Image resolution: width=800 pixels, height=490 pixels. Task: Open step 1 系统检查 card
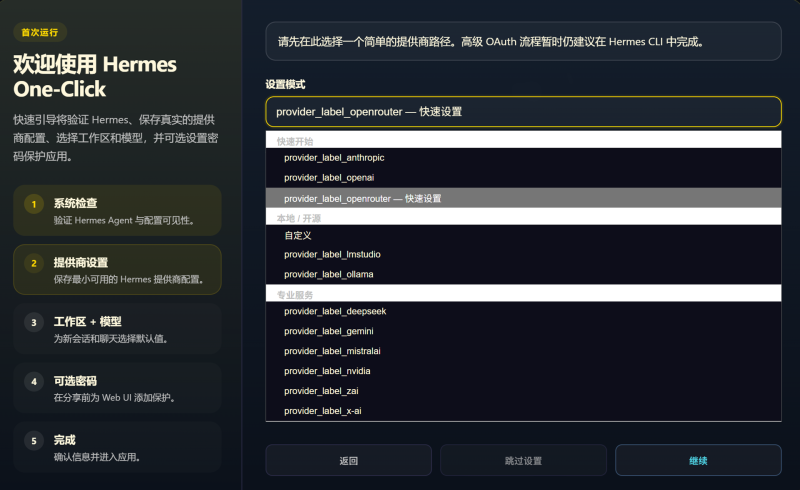click(117, 210)
